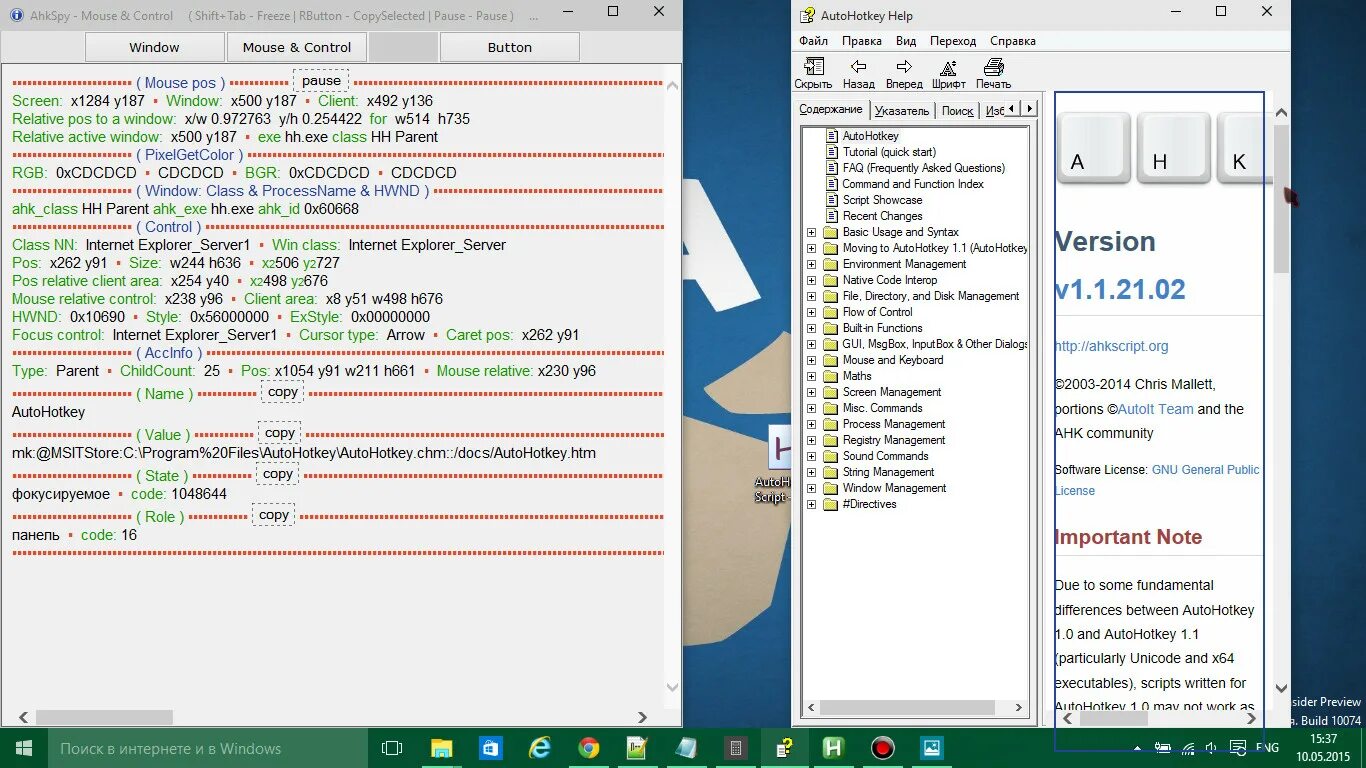Click the #Directives folder icon

(830, 504)
